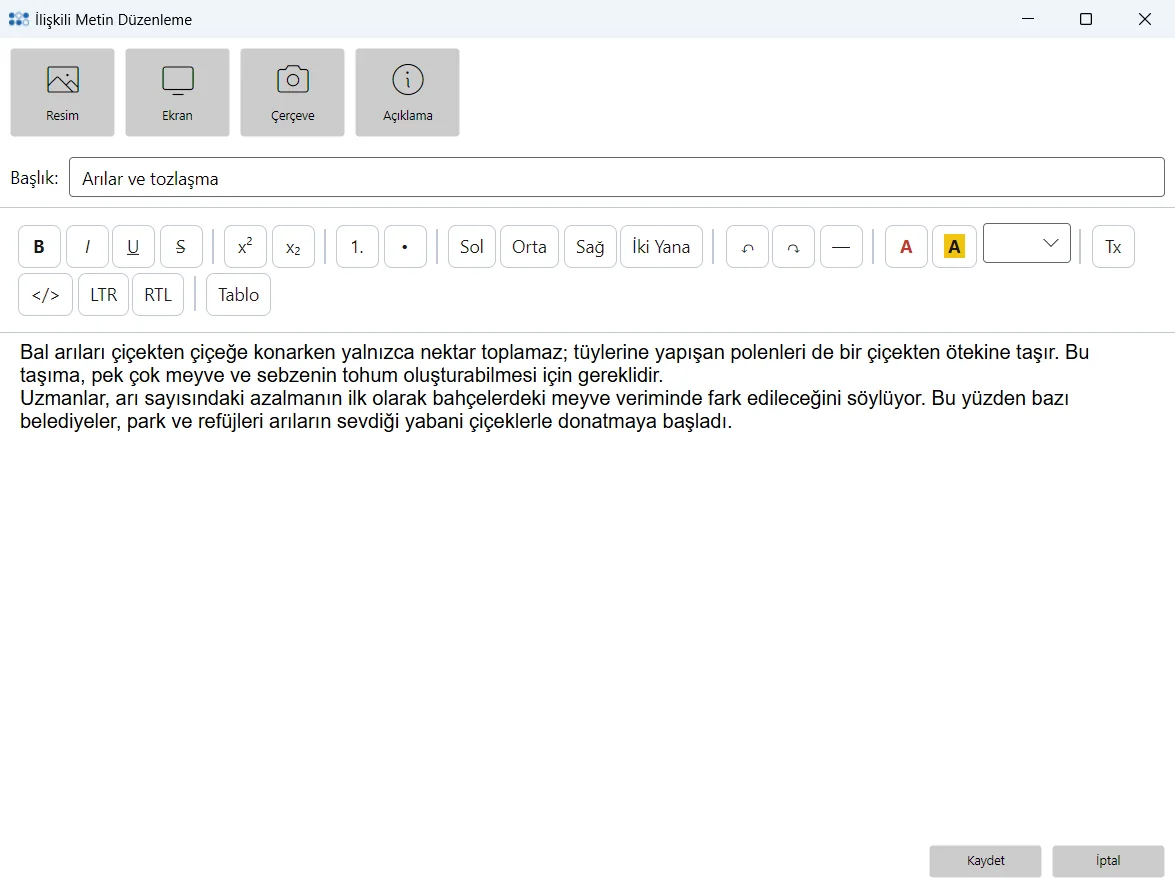Viewport: 1175px width, 888px height.
Task: Save changes with Kaydet
Action: pos(985,861)
